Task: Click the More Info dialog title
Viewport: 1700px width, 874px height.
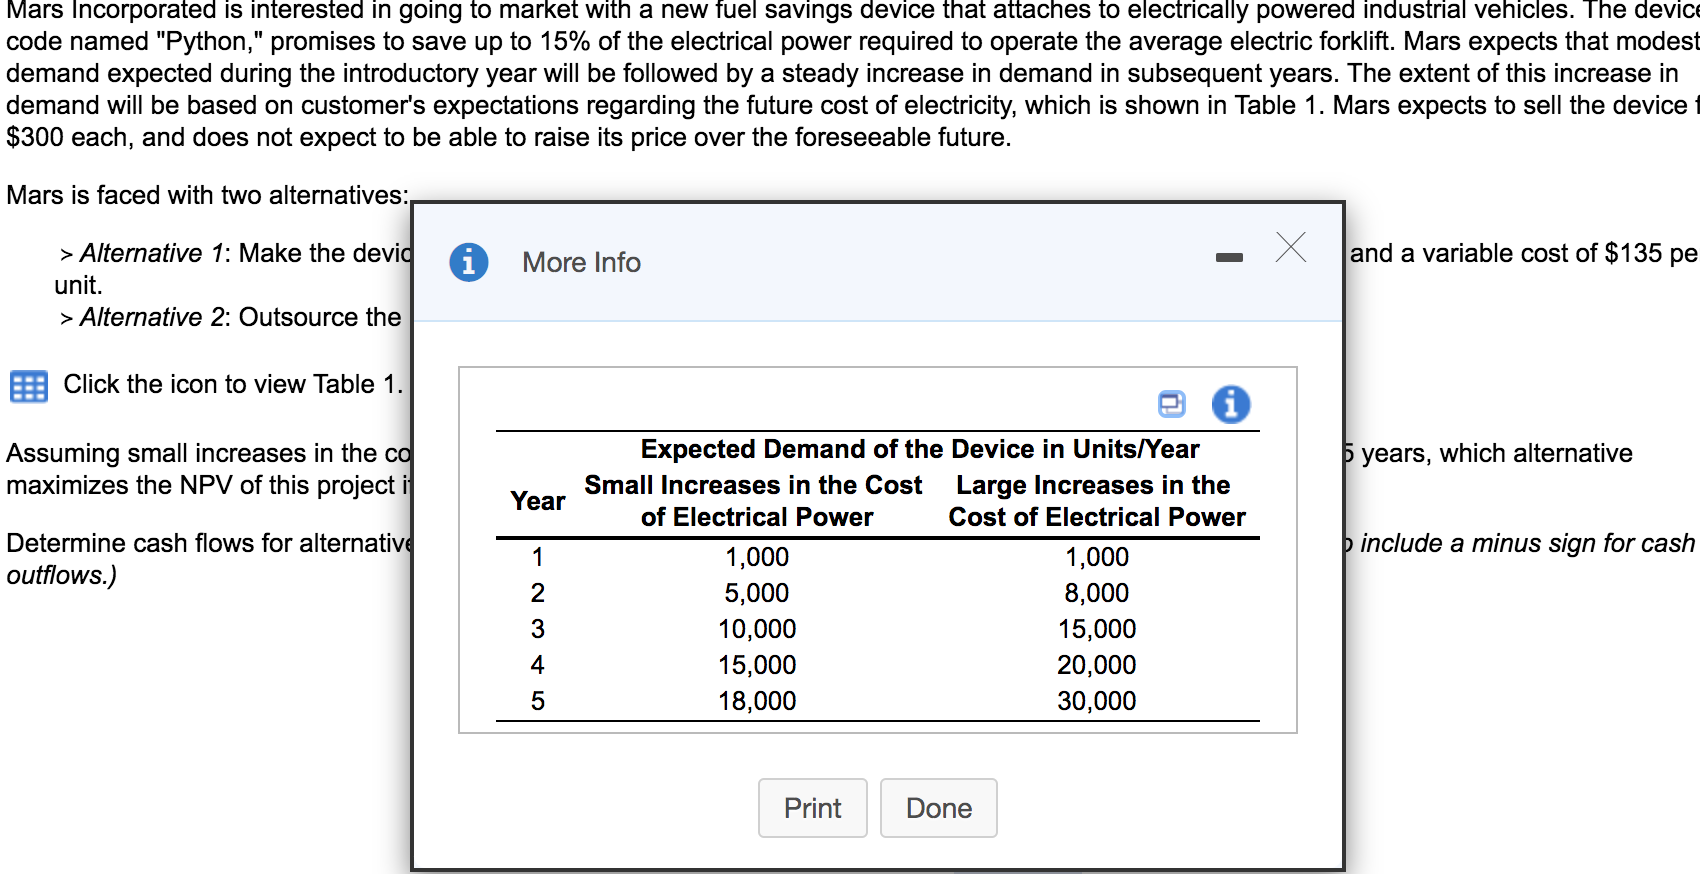Action: click(x=581, y=262)
